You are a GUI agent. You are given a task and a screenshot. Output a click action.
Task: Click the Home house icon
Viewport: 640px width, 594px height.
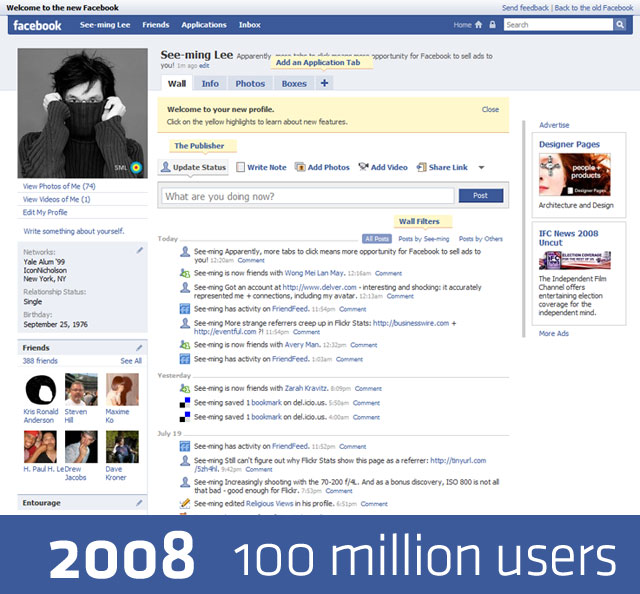coord(478,24)
